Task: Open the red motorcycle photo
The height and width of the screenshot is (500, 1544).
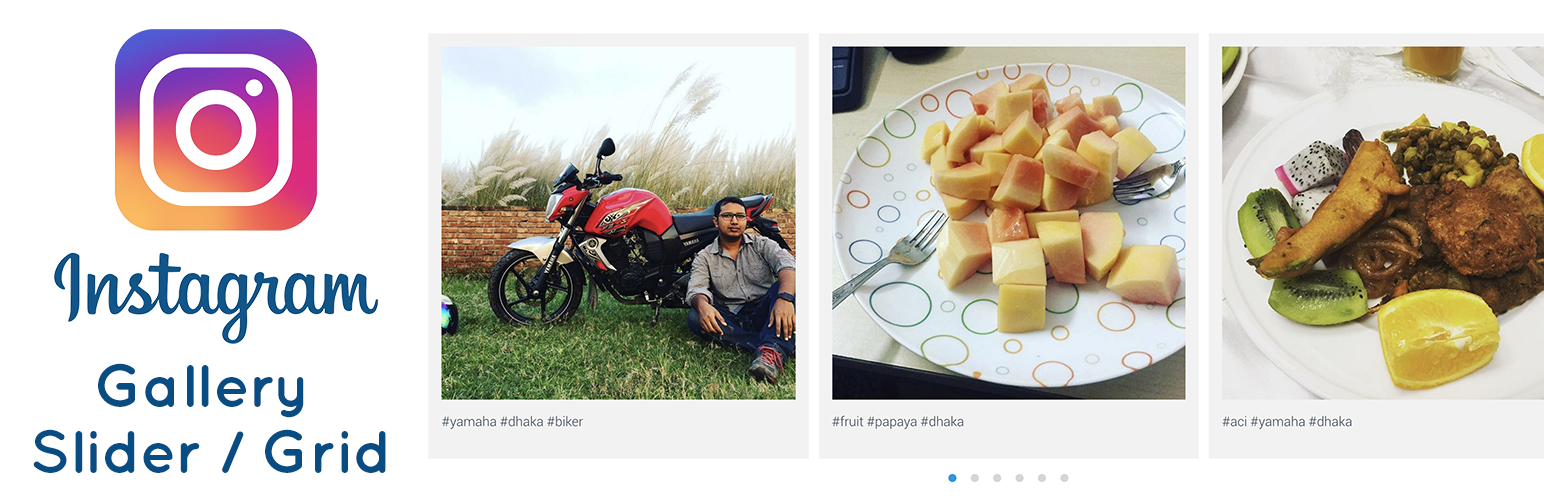Action: click(x=618, y=223)
